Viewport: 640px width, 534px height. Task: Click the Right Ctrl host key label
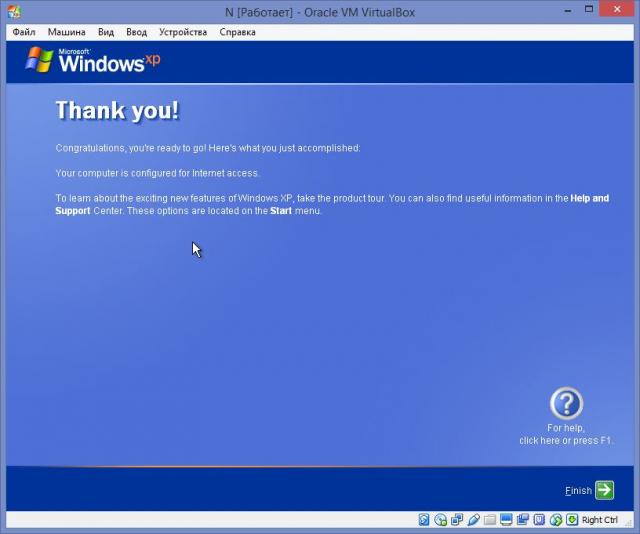coord(600,520)
